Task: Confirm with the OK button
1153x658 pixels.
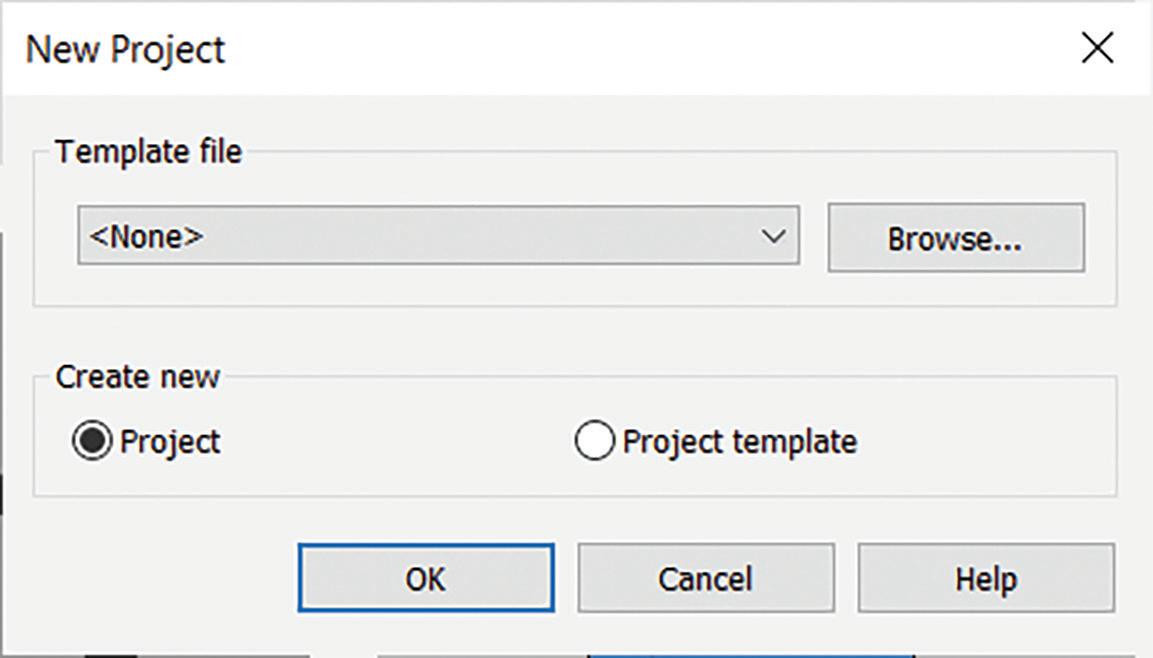Action: [425, 578]
